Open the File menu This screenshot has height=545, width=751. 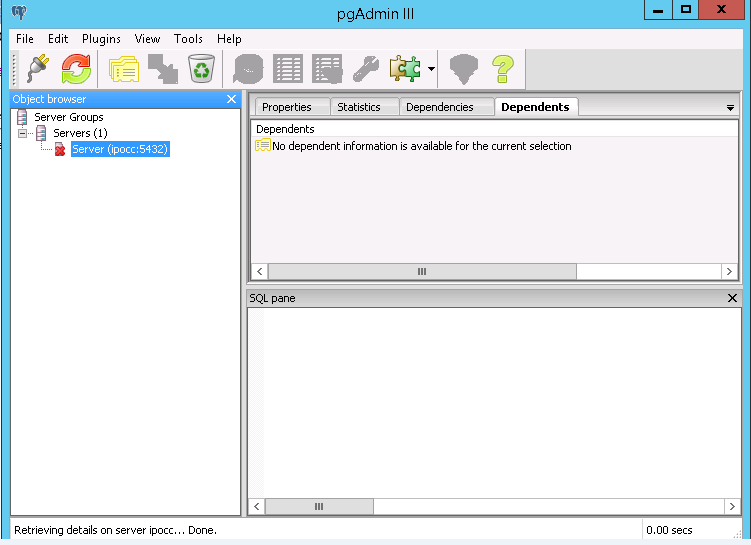click(x=25, y=39)
